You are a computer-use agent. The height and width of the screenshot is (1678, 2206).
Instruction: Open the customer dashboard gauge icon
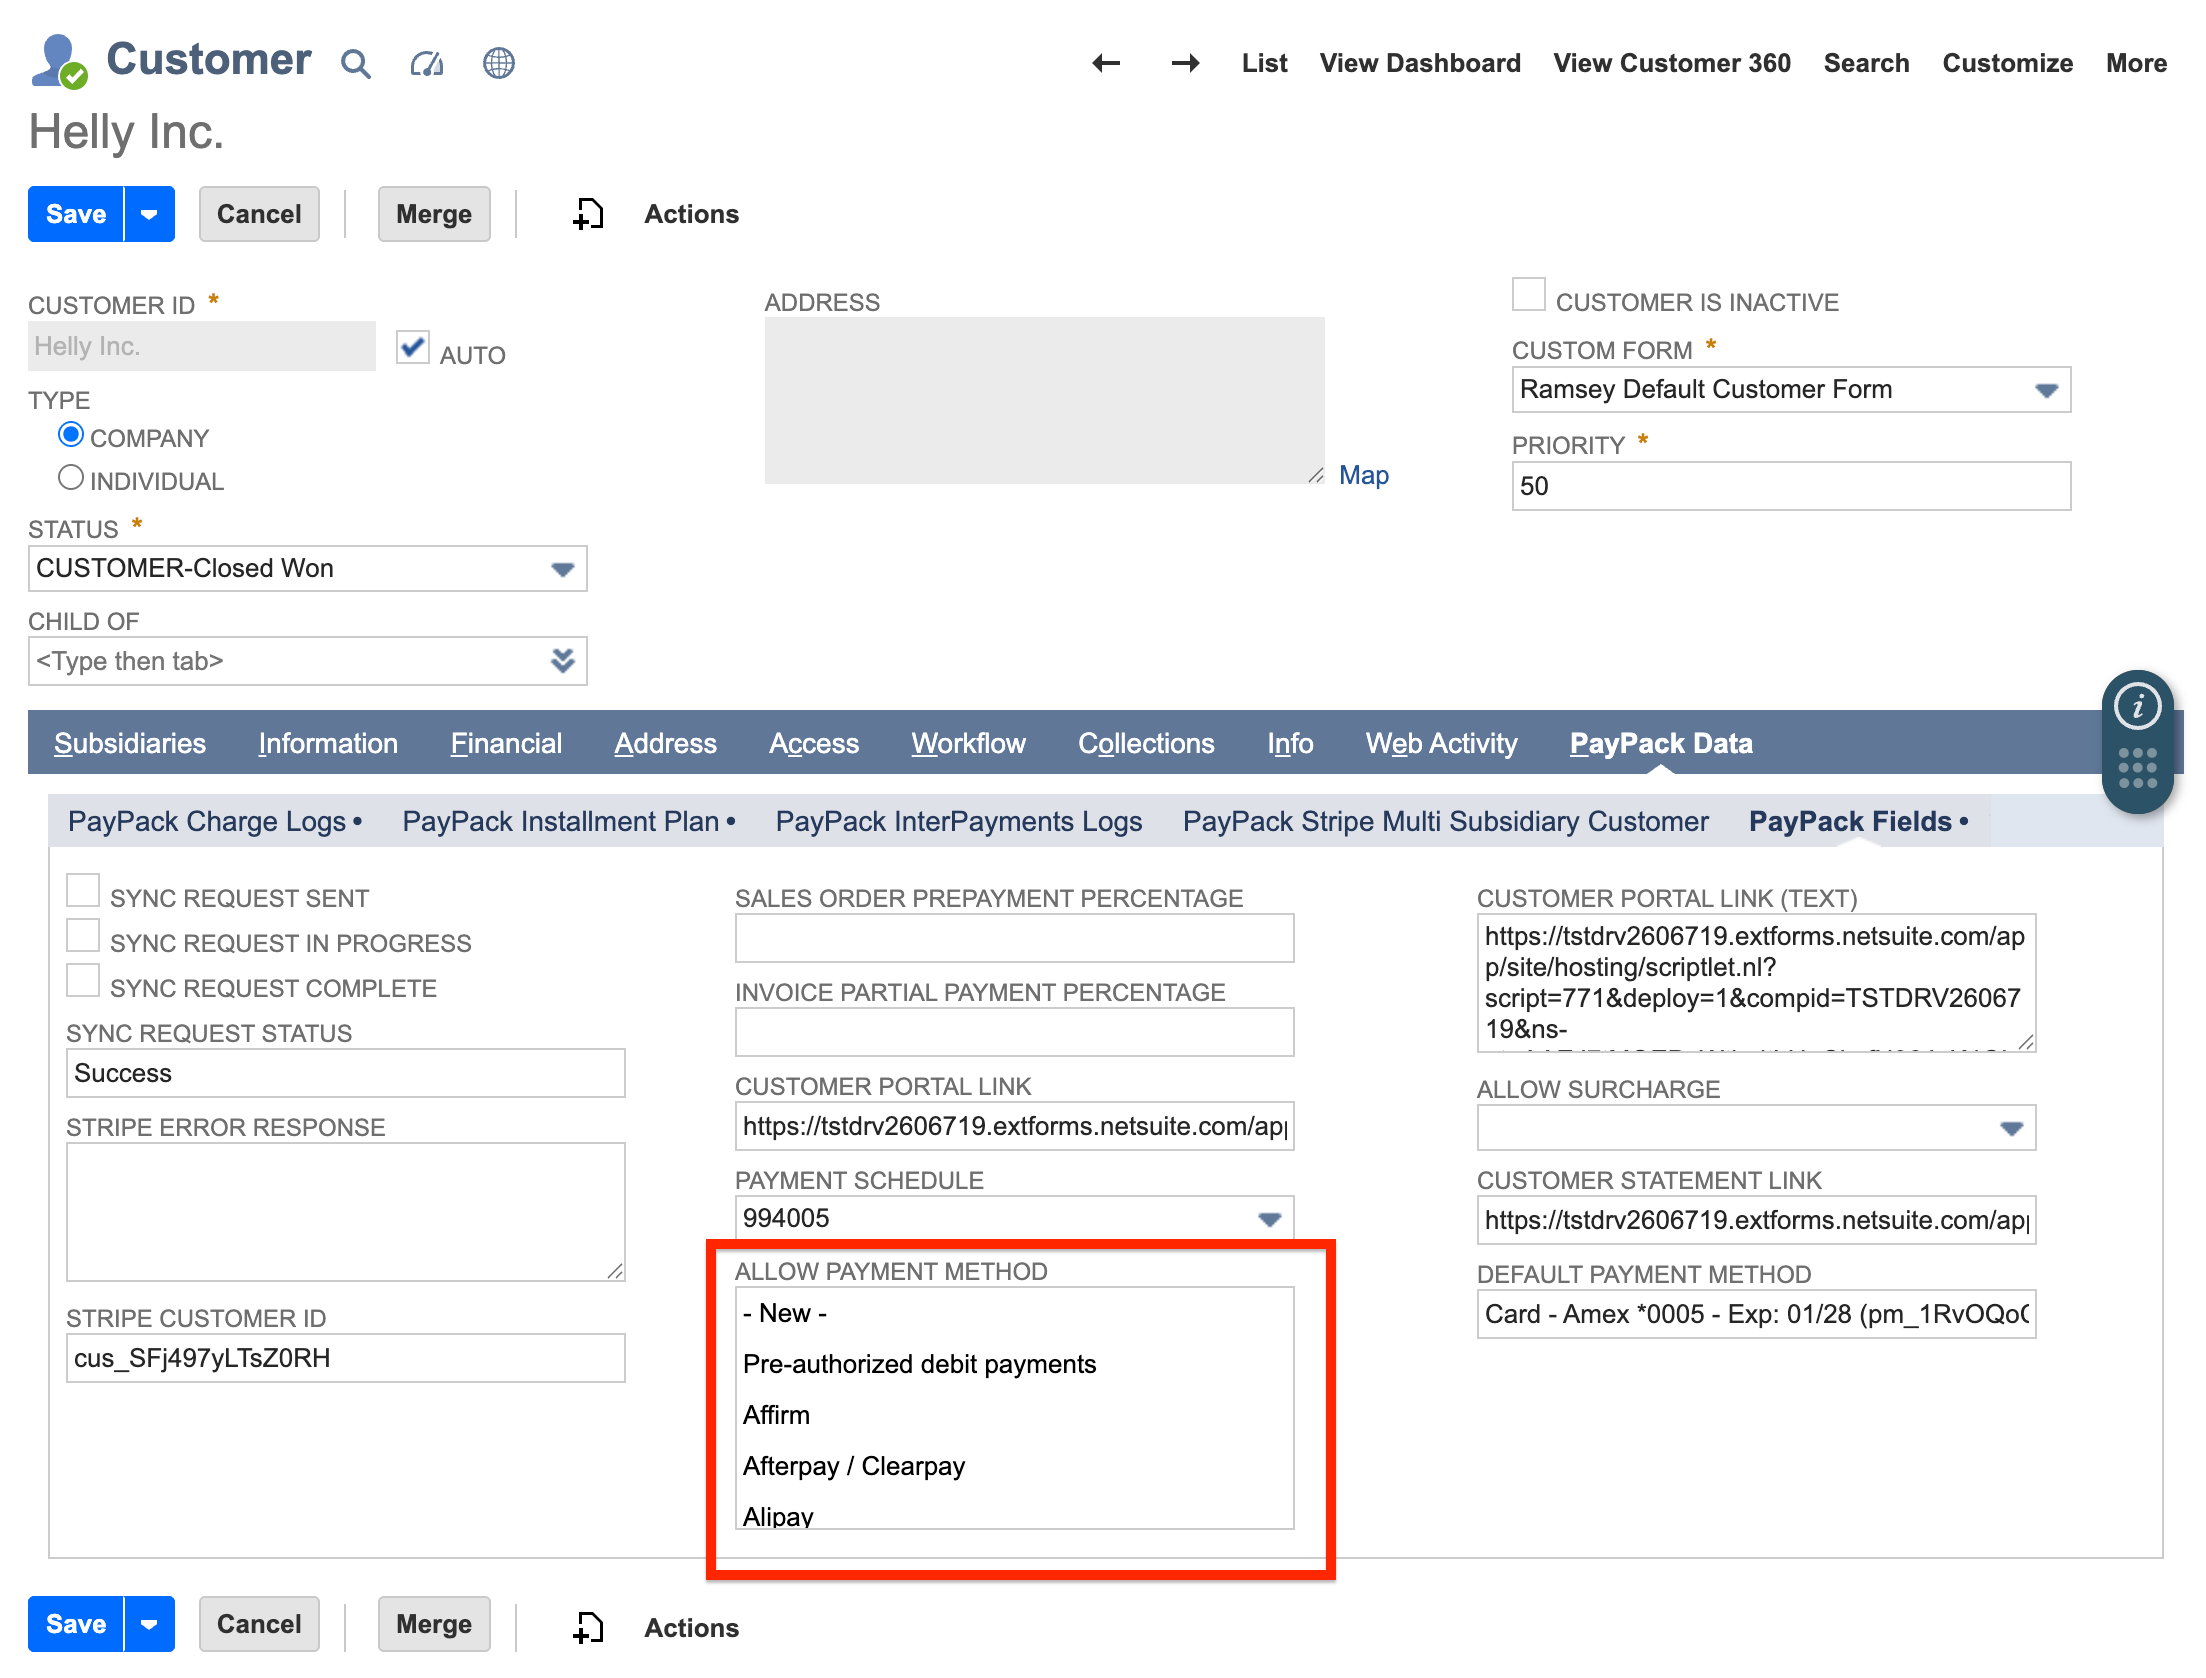(426, 63)
